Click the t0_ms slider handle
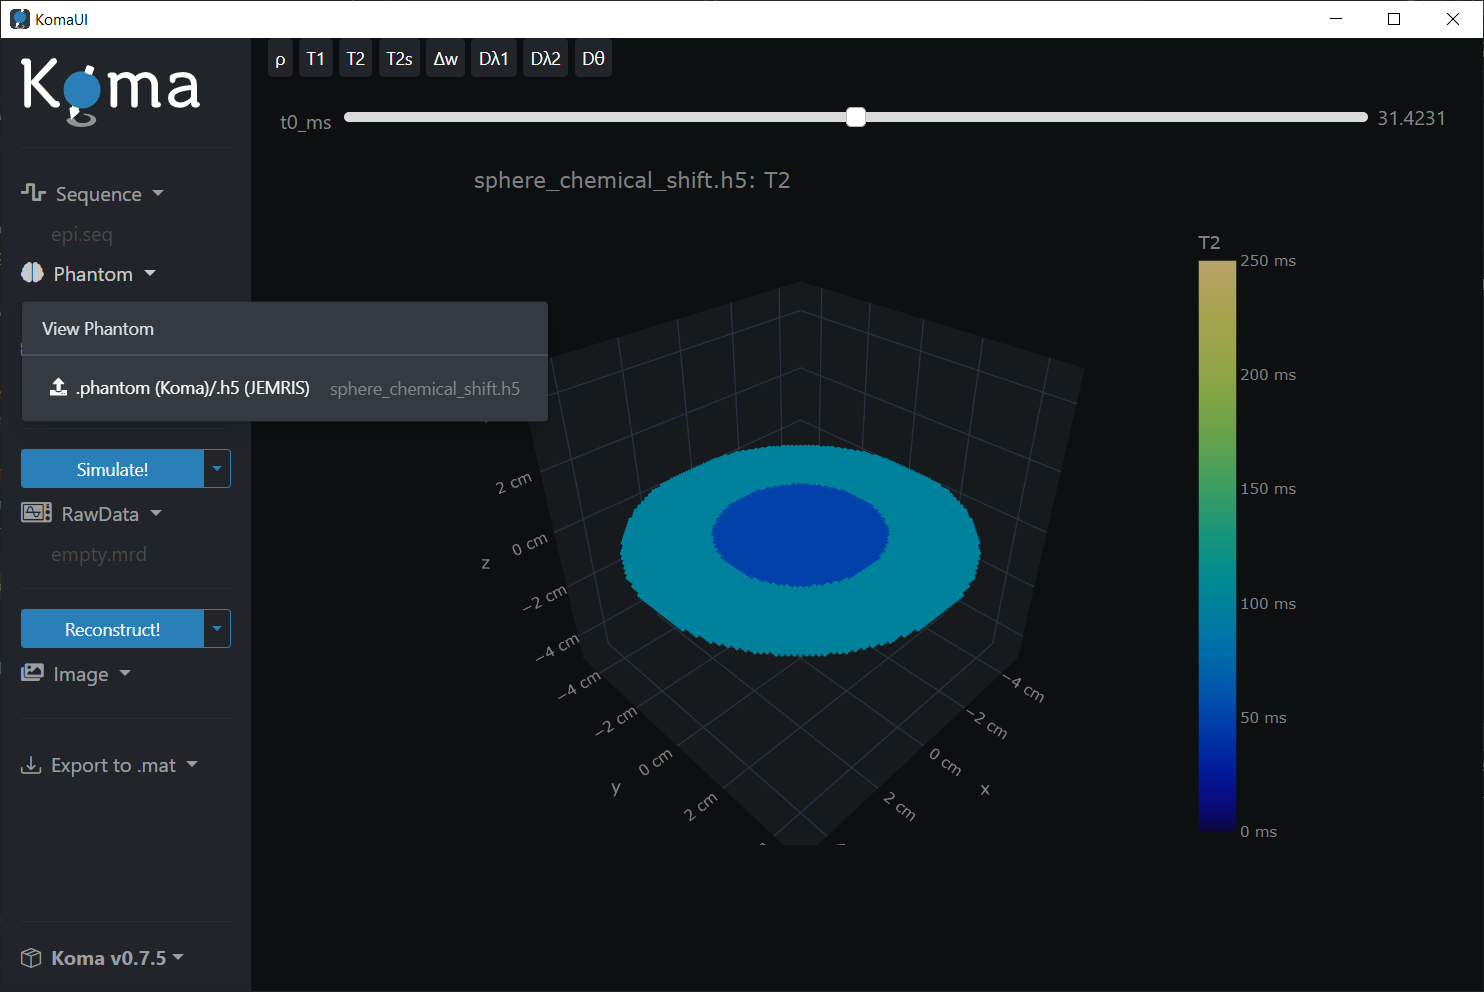1484x992 pixels. pyautogui.click(x=856, y=117)
